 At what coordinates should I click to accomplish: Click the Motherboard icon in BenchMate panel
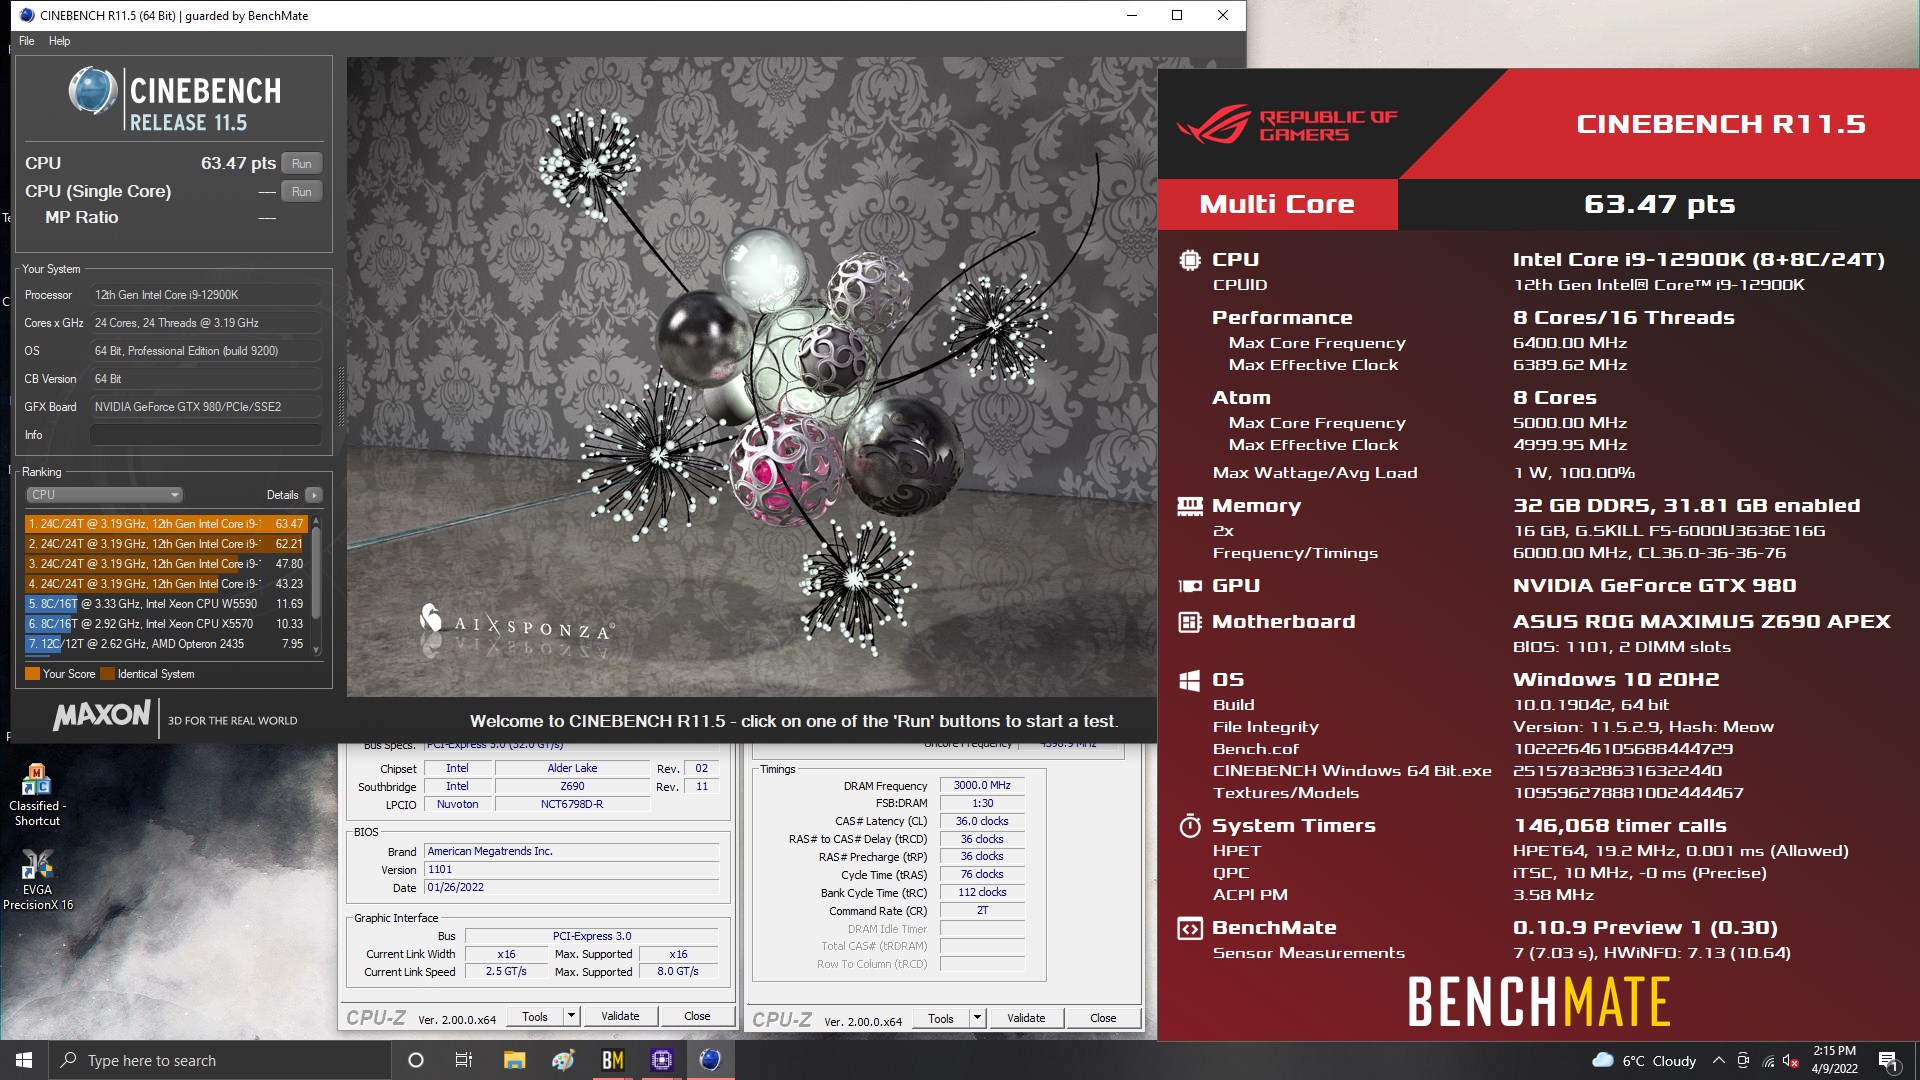1189,622
